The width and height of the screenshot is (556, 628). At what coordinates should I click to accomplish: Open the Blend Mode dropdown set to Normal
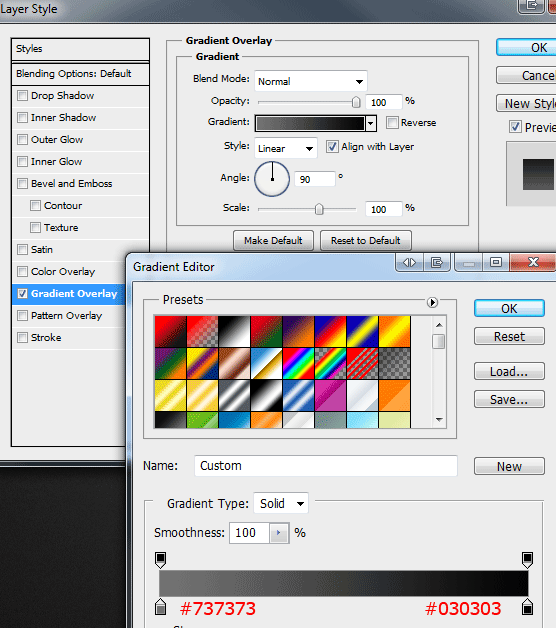point(311,81)
